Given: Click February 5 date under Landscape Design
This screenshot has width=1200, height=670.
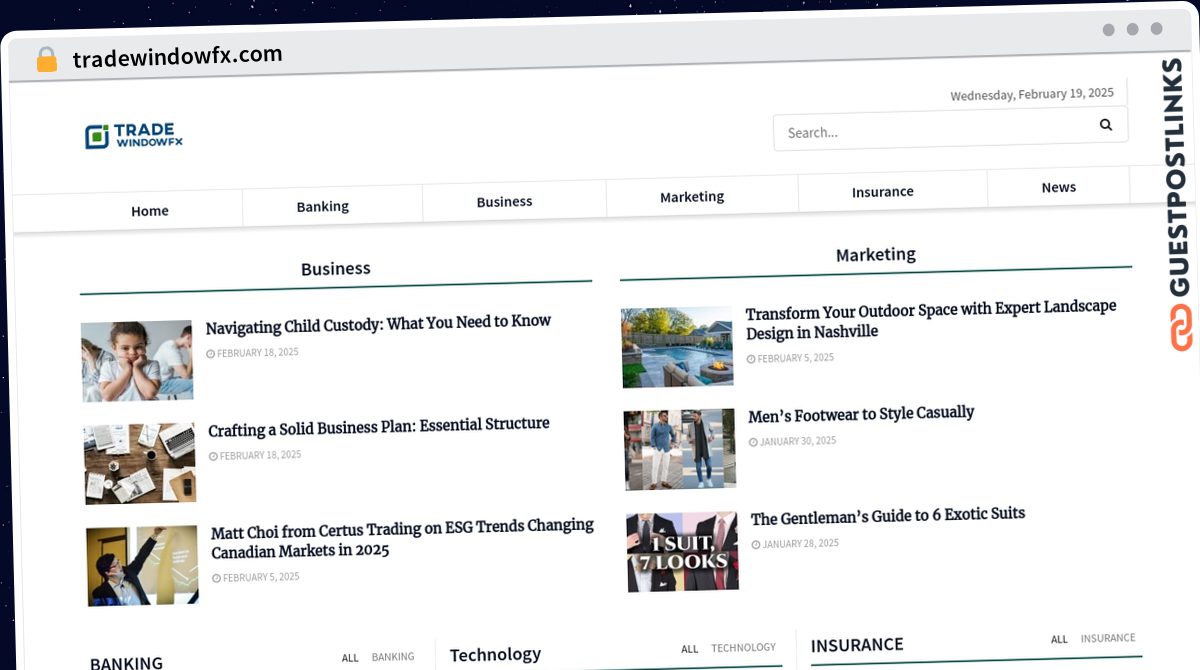Looking at the screenshot, I should click(790, 358).
